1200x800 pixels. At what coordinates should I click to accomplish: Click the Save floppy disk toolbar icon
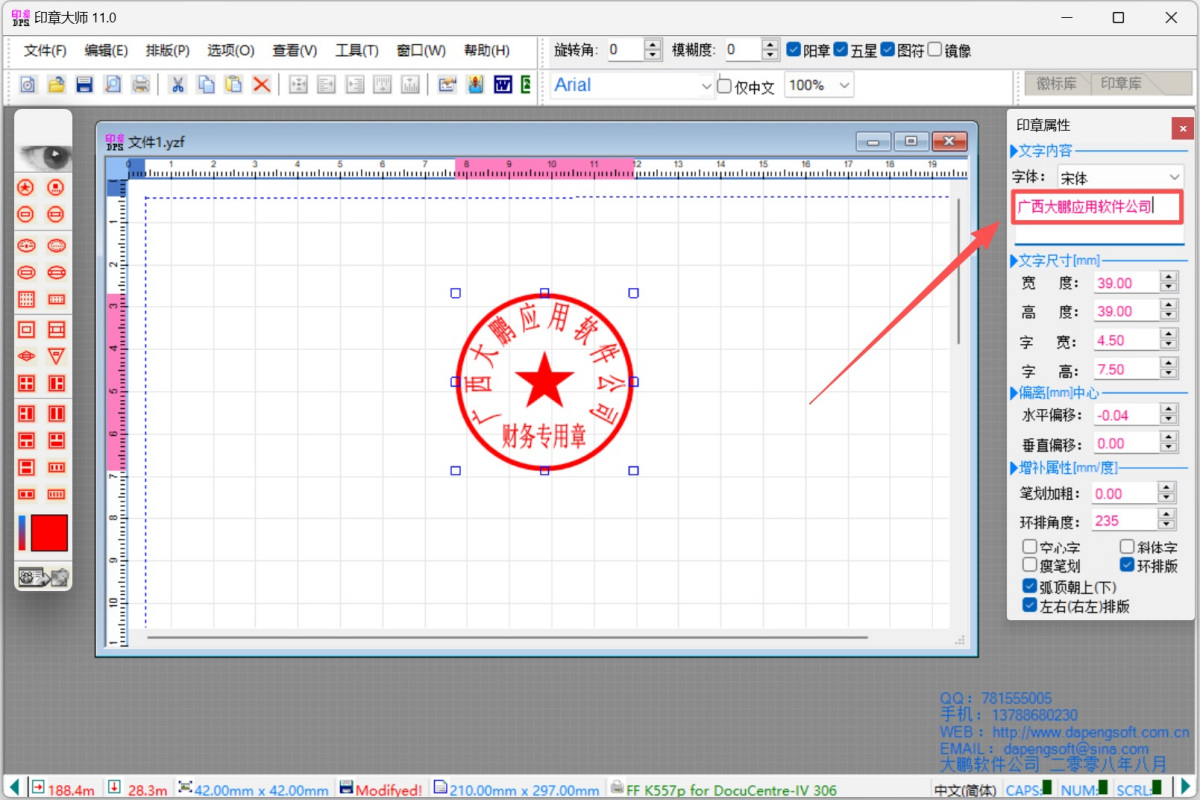coord(85,85)
